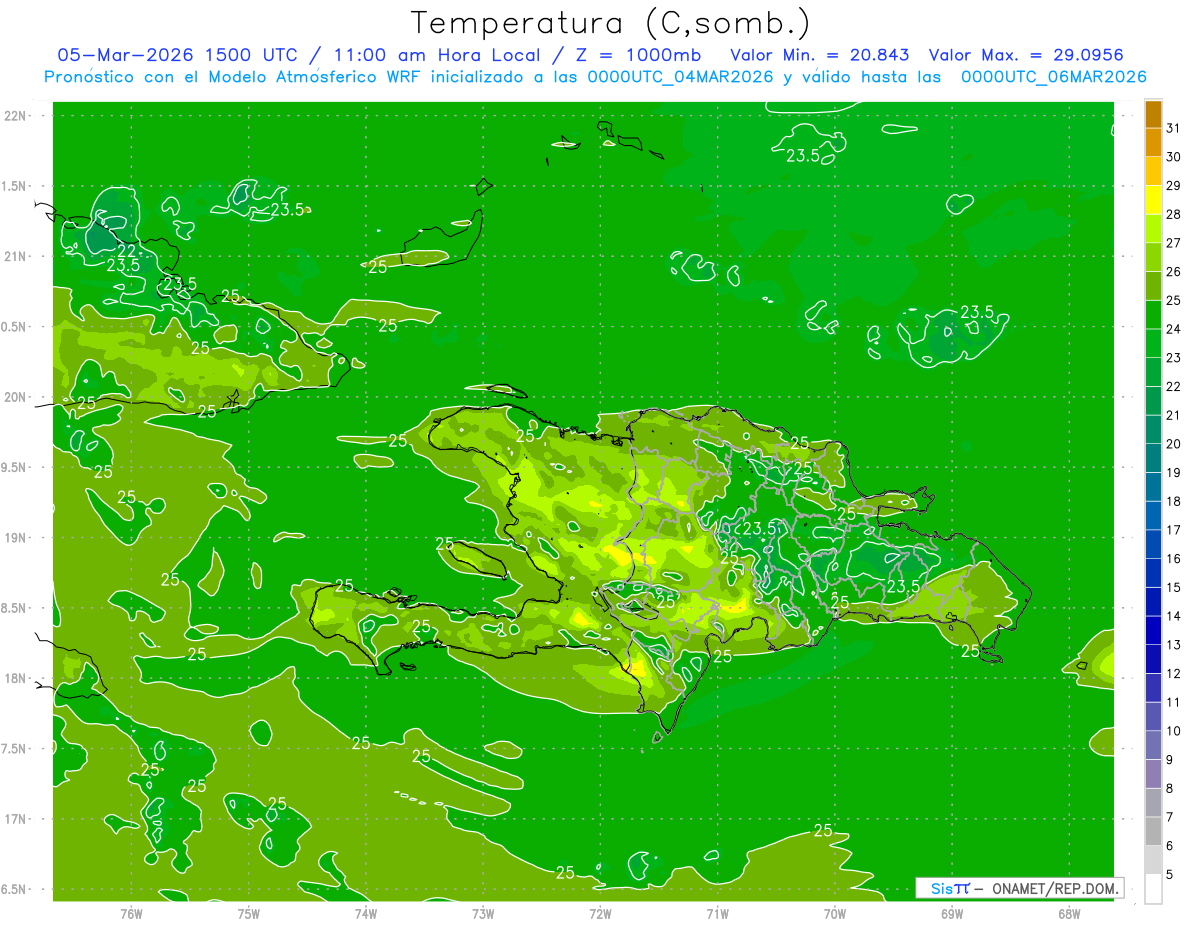The height and width of the screenshot is (927, 1200).
Task: Pick the legend swatch between 24 and 25
Action: coord(1153,314)
